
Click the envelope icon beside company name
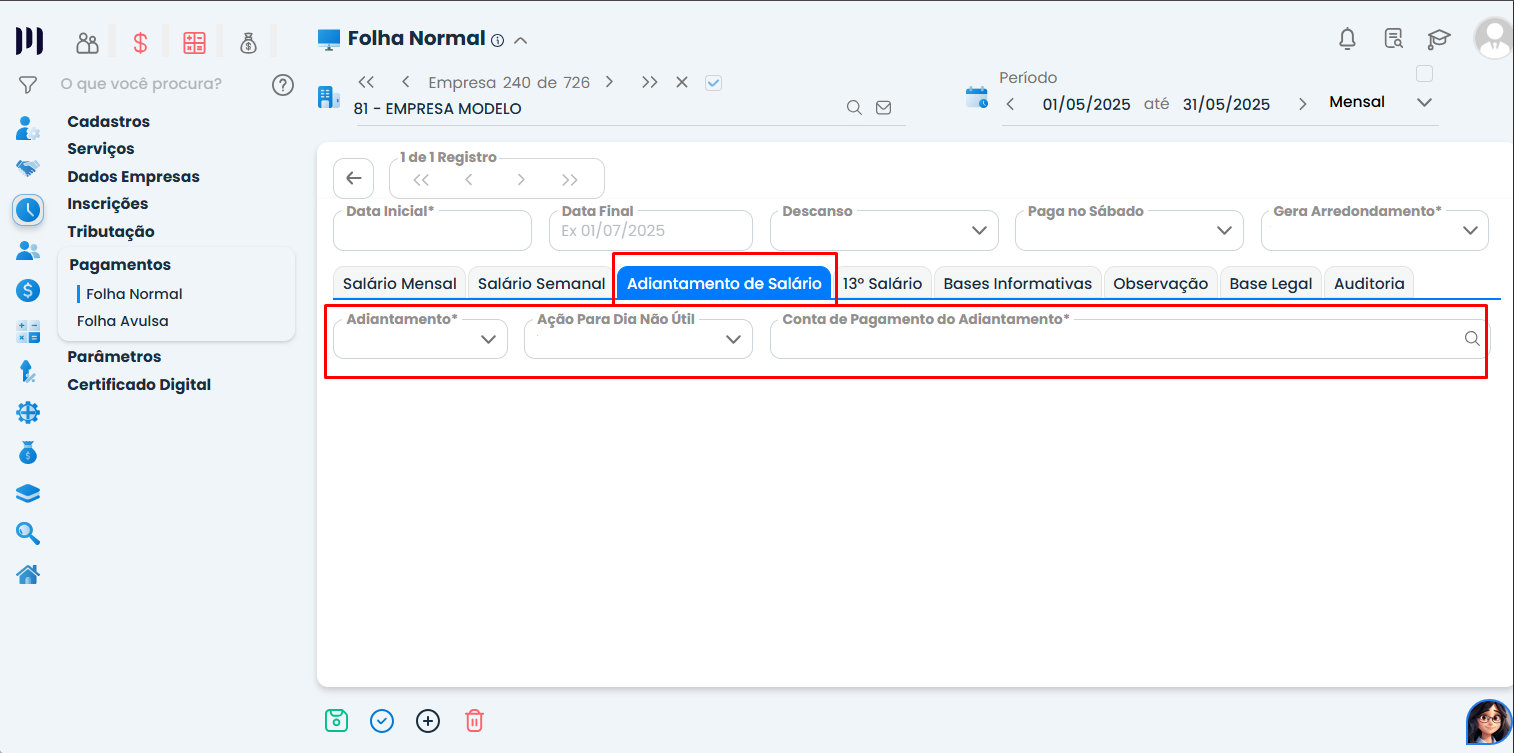click(883, 108)
